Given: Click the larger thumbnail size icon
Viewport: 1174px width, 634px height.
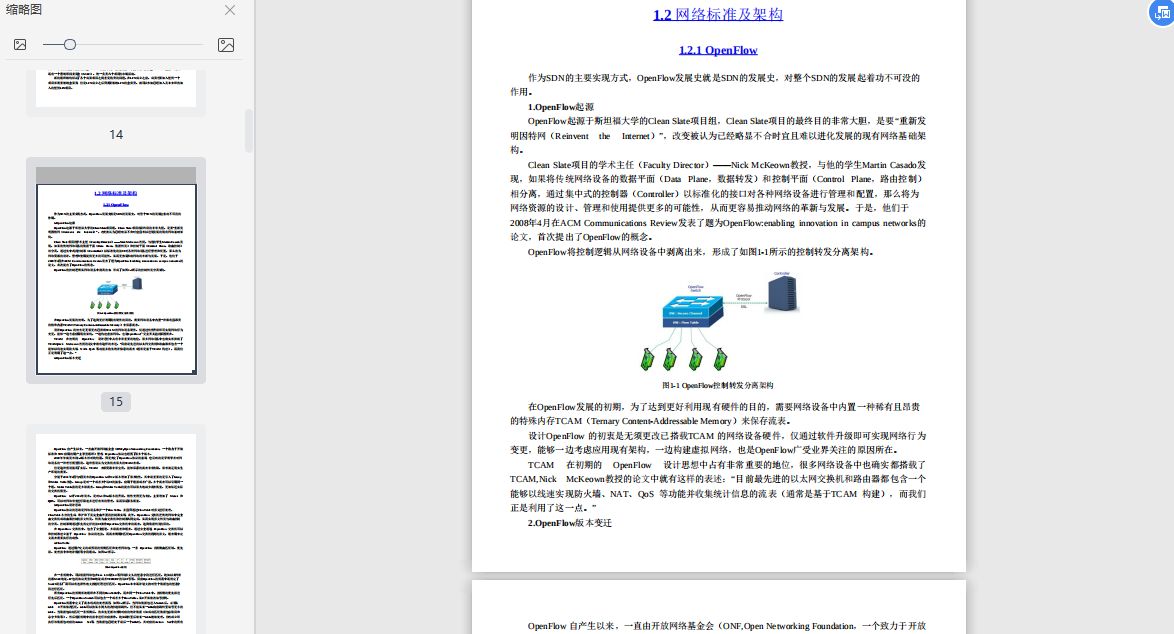Looking at the screenshot, I should pyautogui.click(x=225, y=45).
